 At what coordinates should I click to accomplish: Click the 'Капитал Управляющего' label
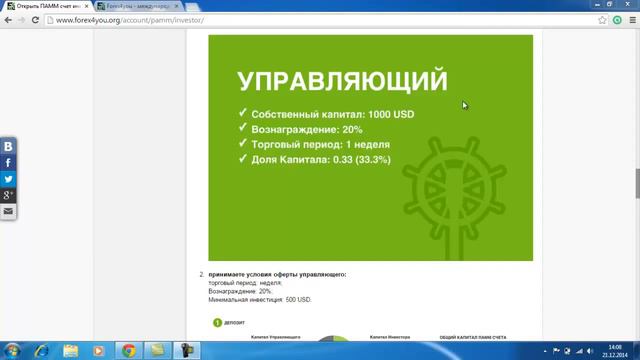276,337
